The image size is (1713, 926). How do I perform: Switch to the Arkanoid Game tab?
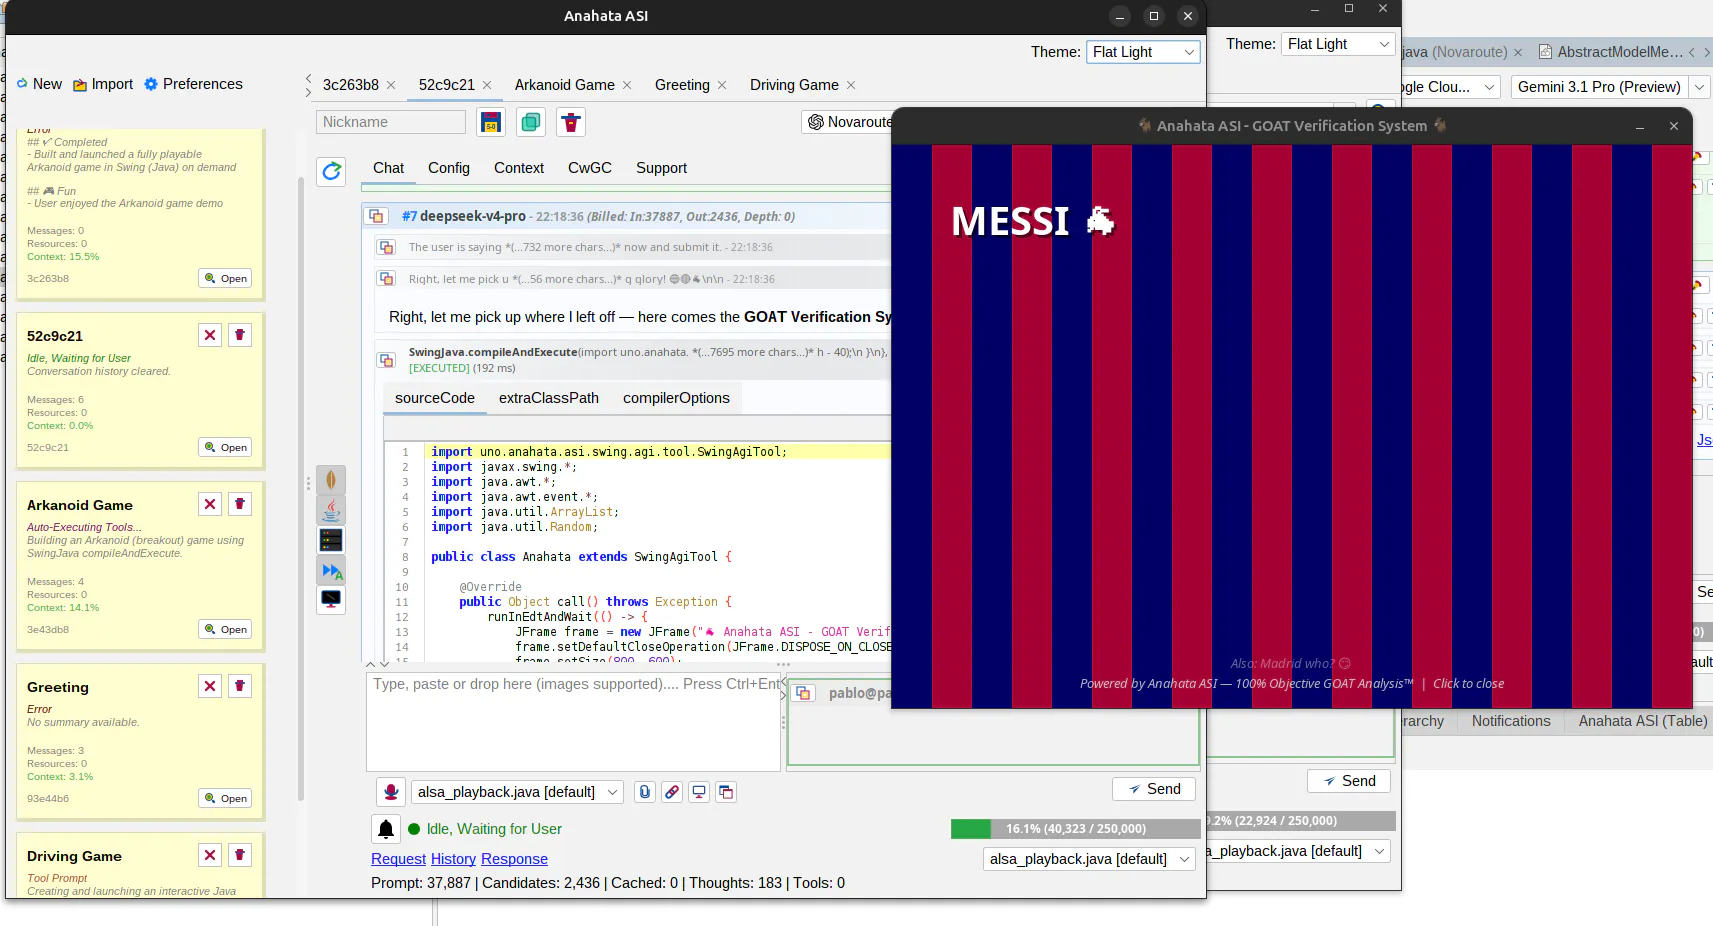(565, 85)
